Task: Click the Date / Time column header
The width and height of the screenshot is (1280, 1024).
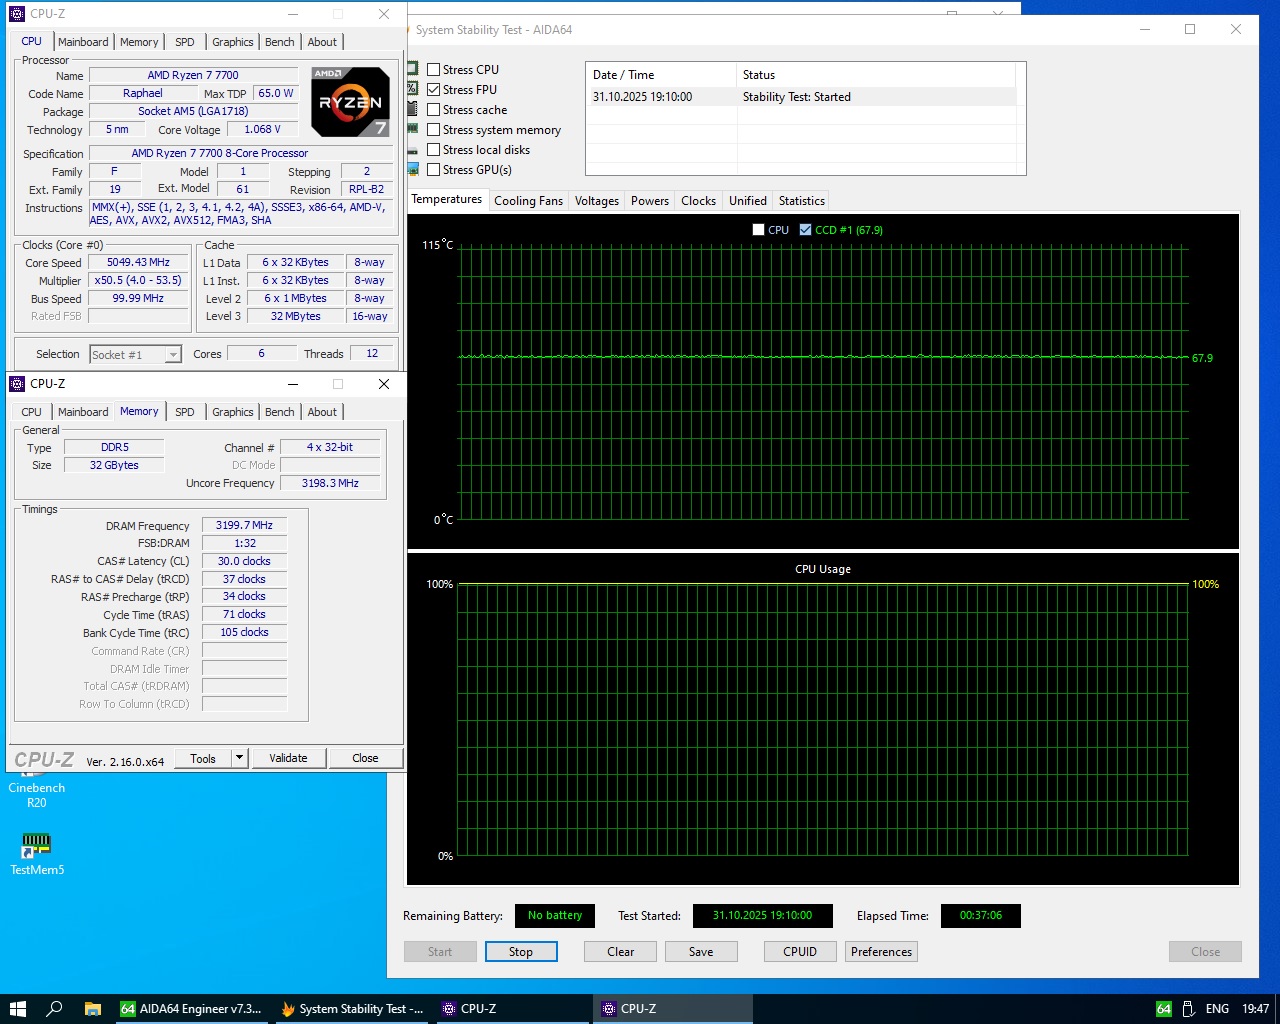Action: [x=661, y=75]
